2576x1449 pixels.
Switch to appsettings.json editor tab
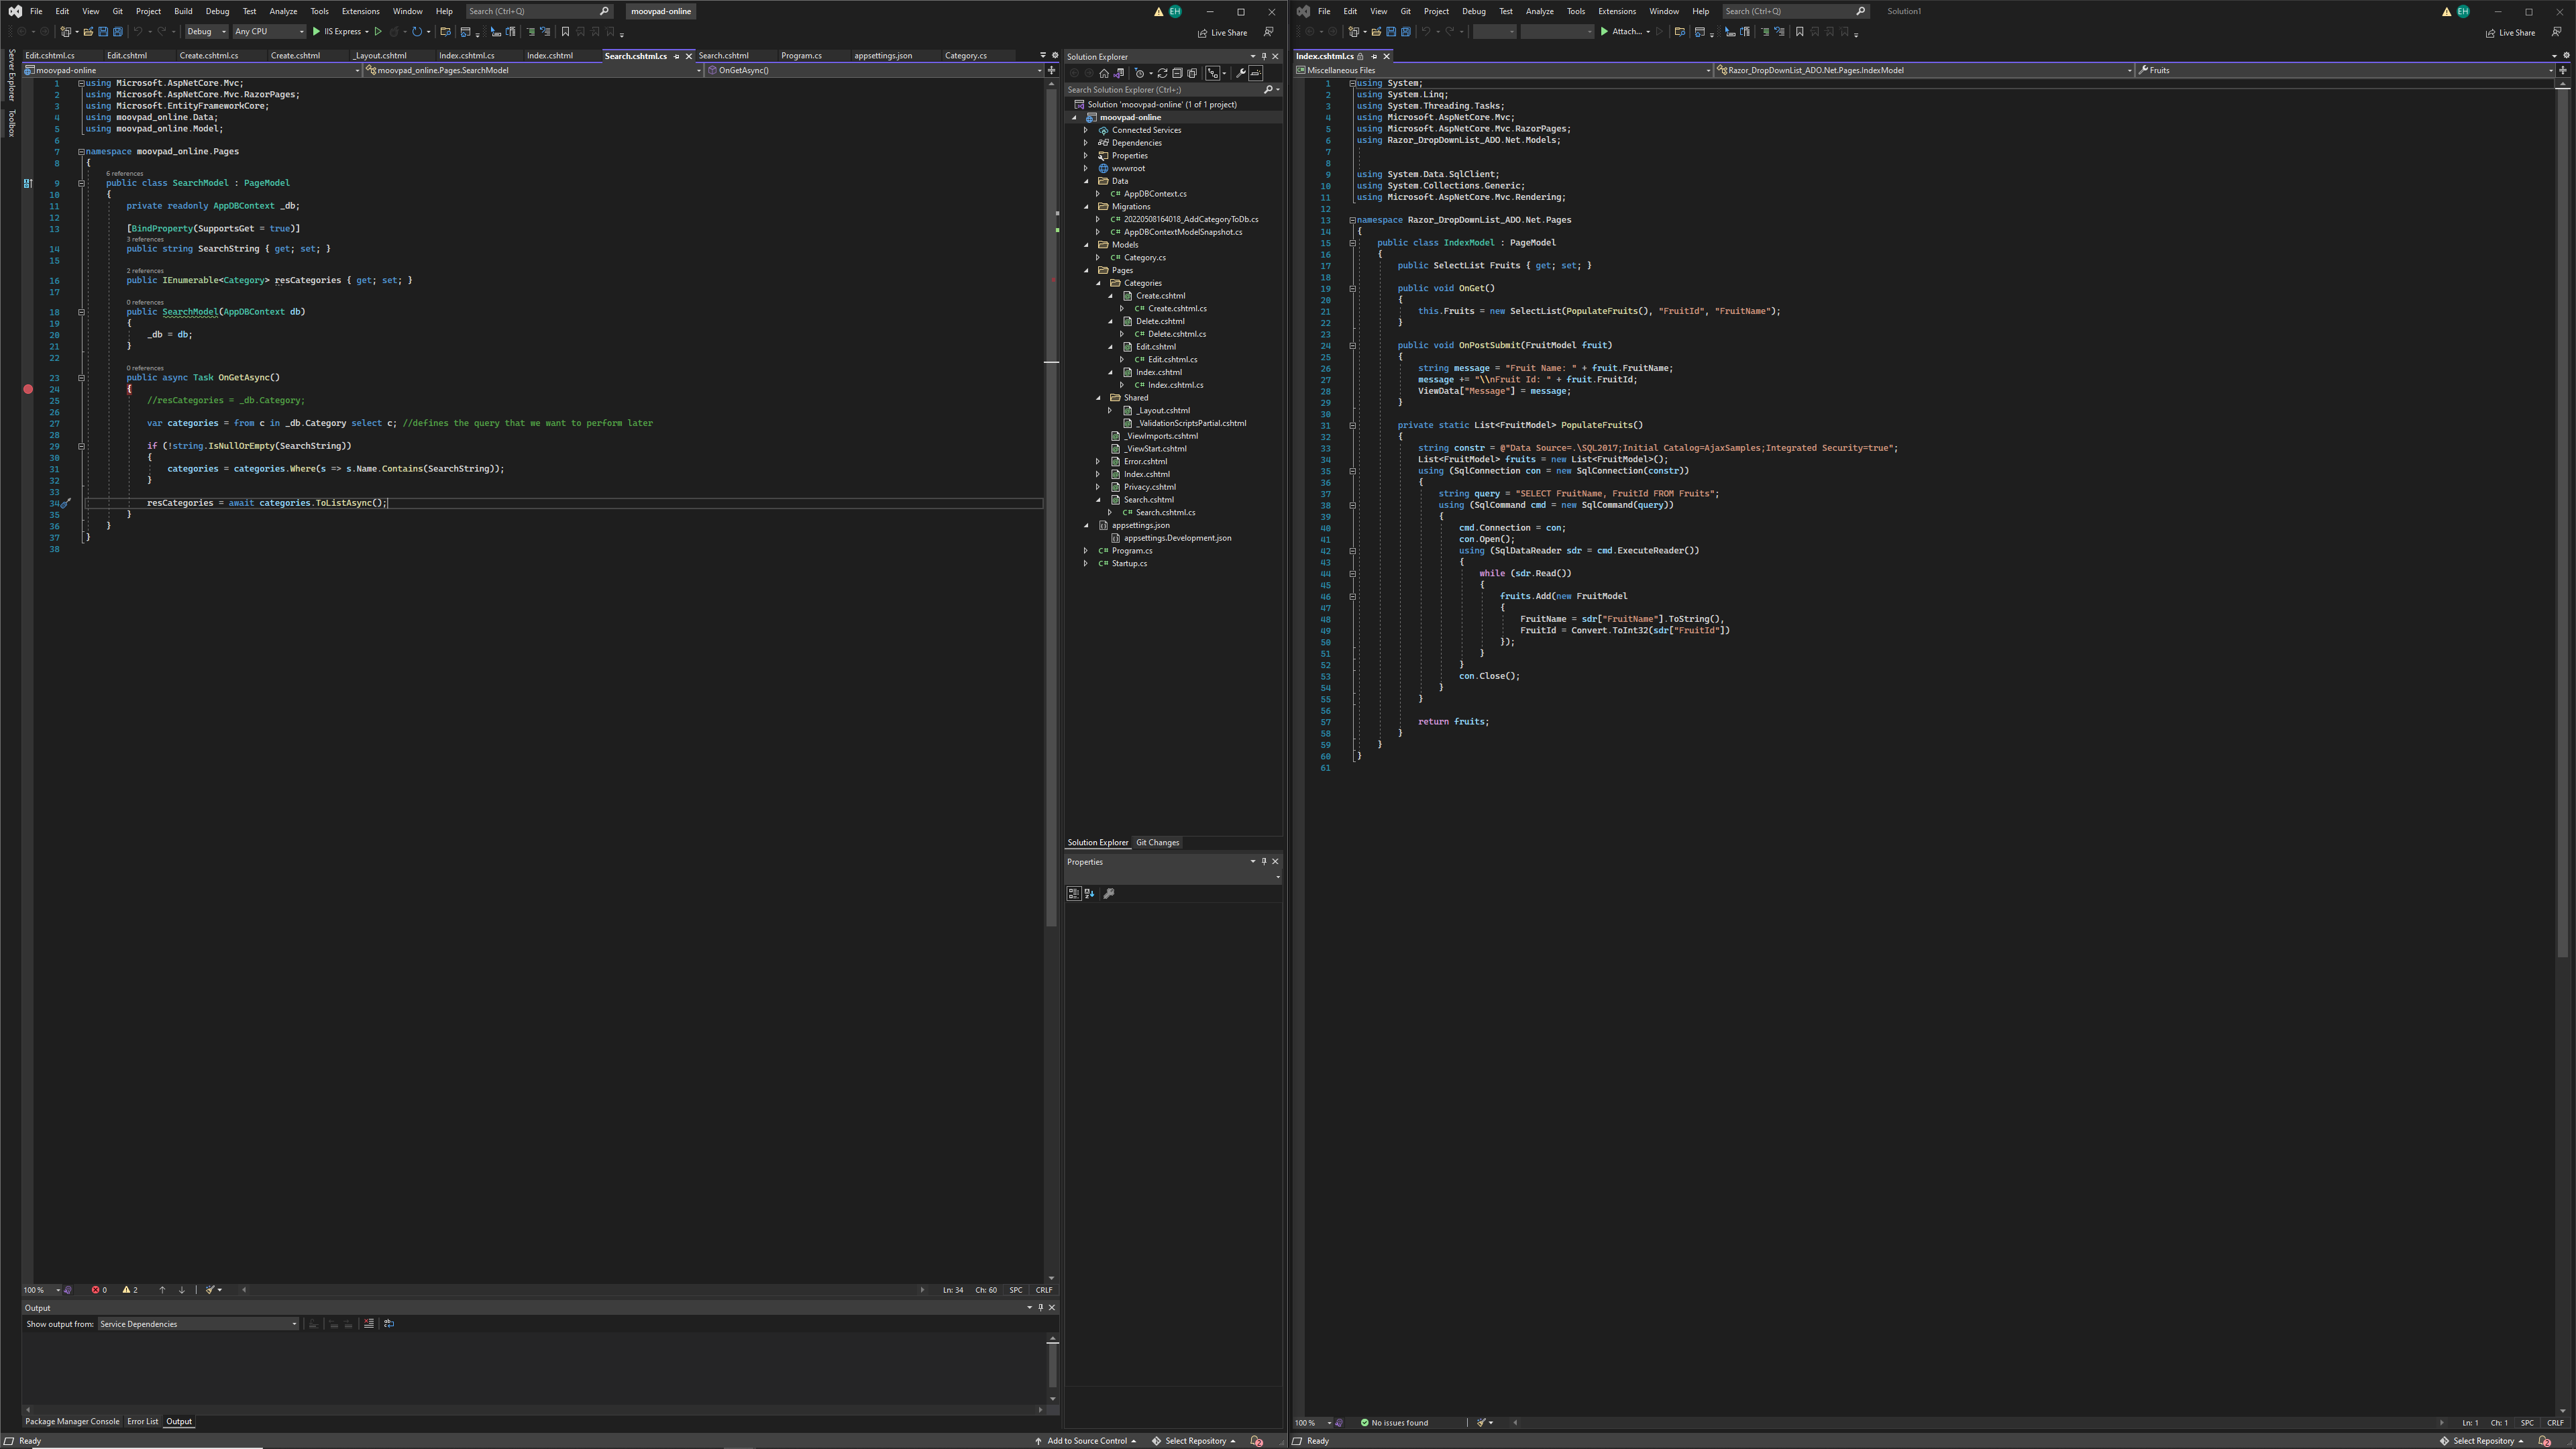[x=883, y=56]
